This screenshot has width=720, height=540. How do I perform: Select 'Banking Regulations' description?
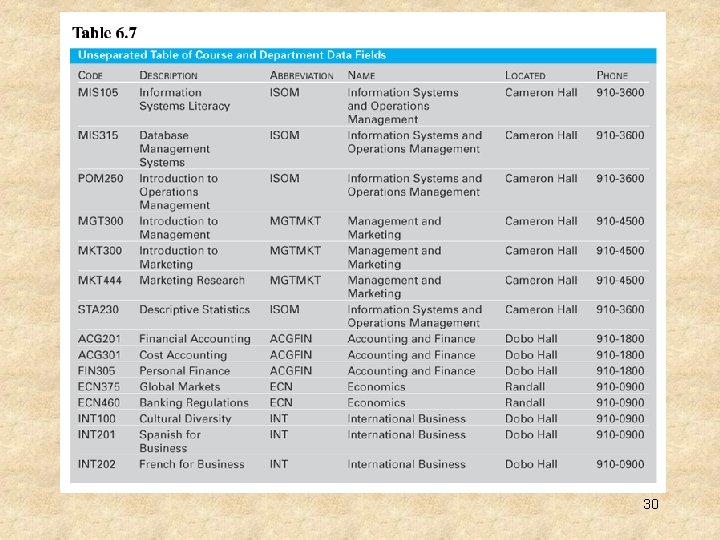coord(194,403)
